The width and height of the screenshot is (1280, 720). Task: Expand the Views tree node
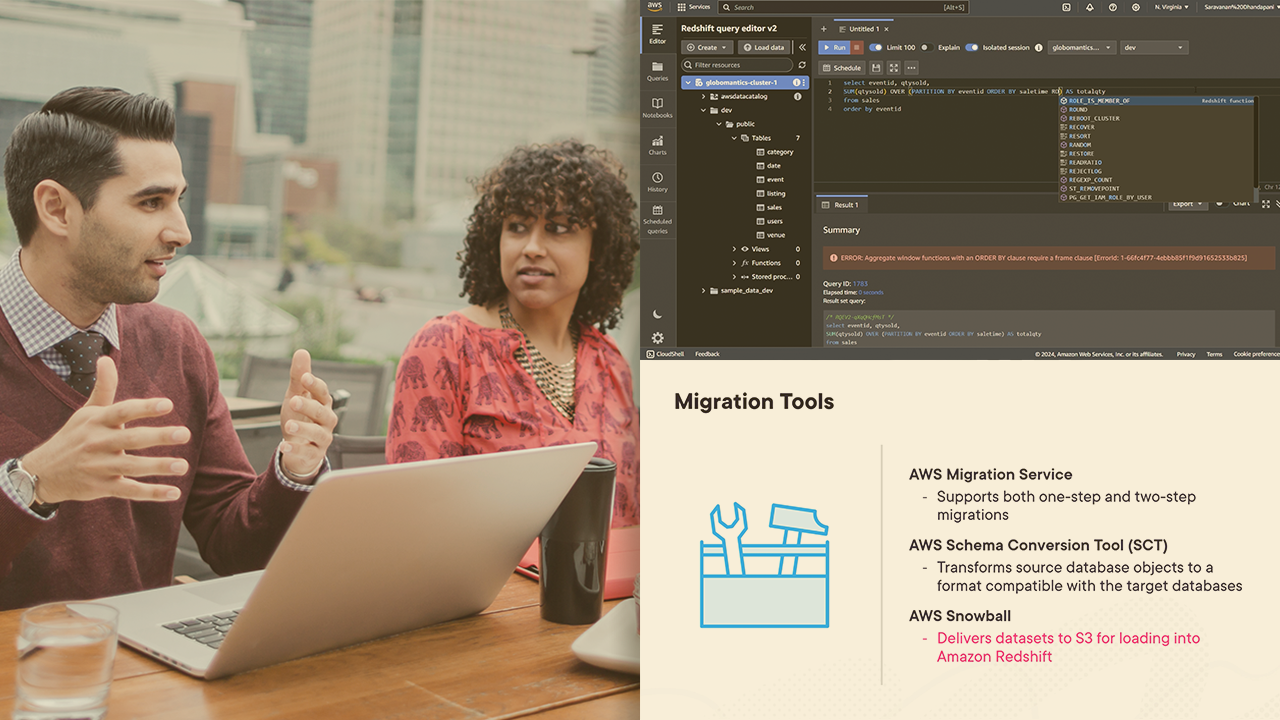pyautogui.click(x=734, y=249)
